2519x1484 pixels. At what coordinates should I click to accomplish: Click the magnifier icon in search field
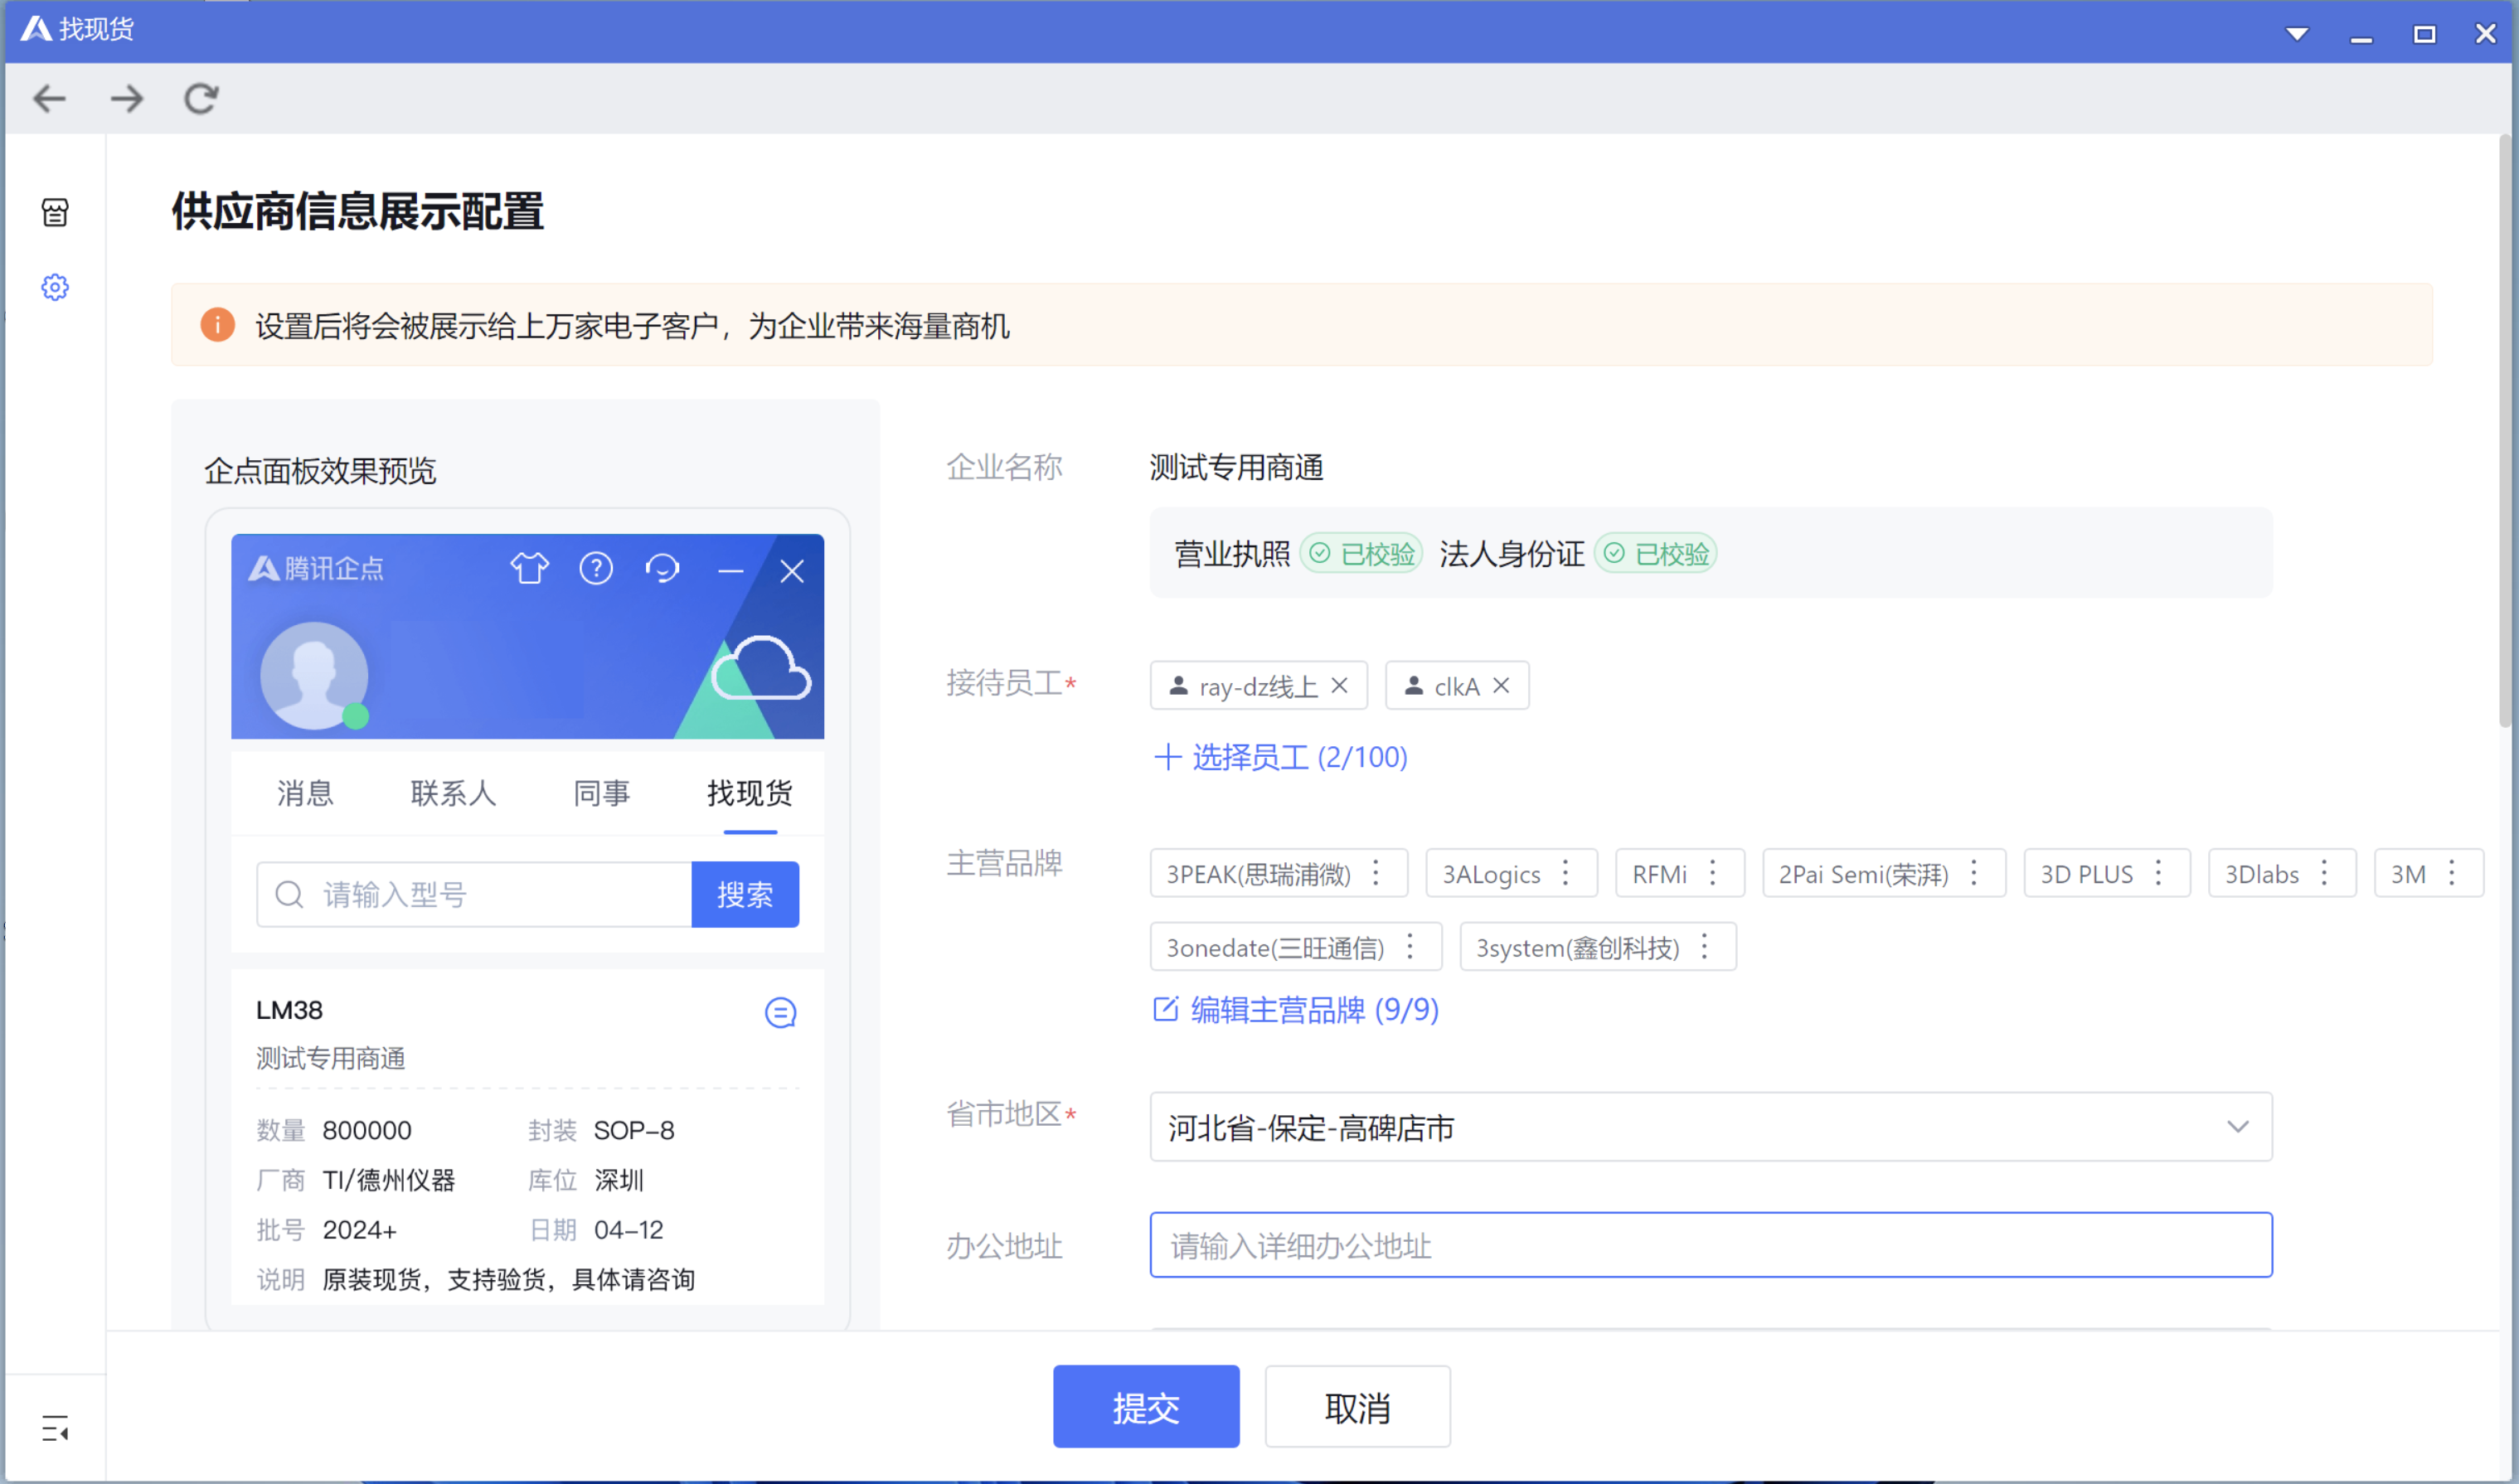[x=289, y=894]
